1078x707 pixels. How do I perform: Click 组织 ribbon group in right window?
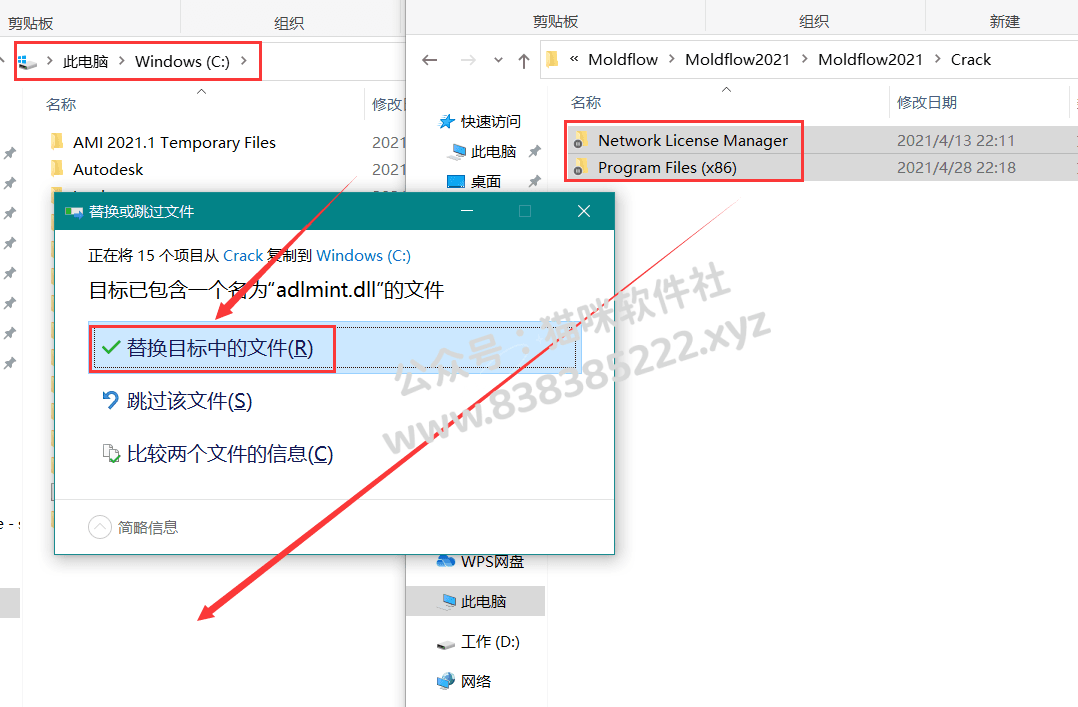pos(814,21)
